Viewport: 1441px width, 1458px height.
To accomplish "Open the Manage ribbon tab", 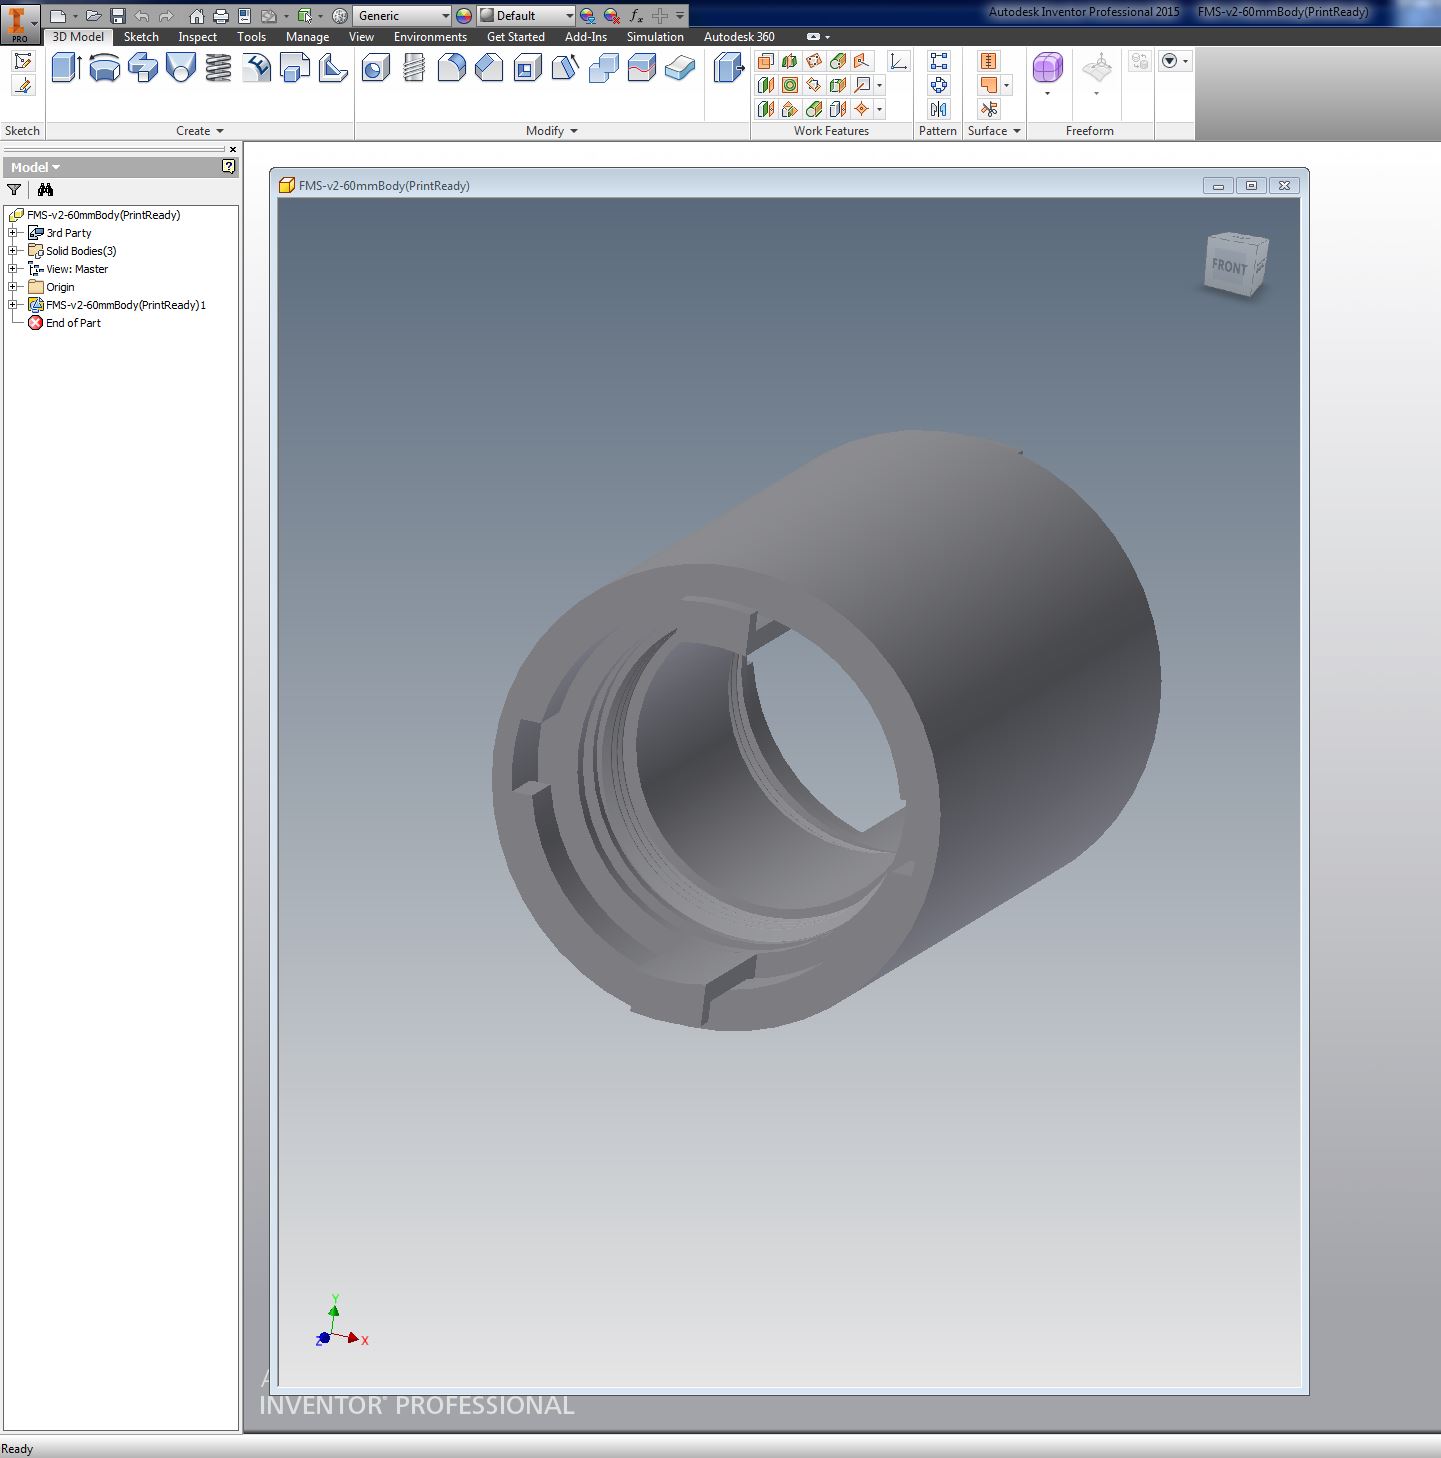I will pos(307,37).
